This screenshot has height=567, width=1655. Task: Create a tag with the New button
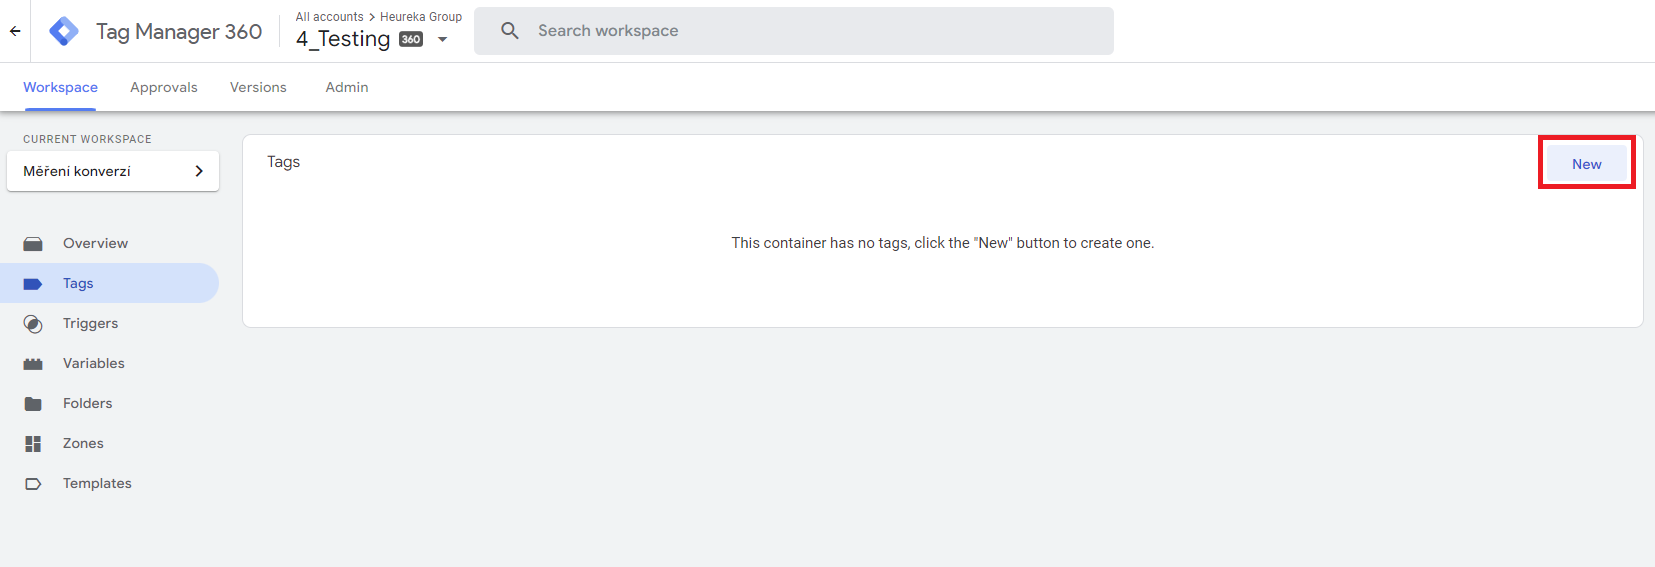tap(1587, 164)
